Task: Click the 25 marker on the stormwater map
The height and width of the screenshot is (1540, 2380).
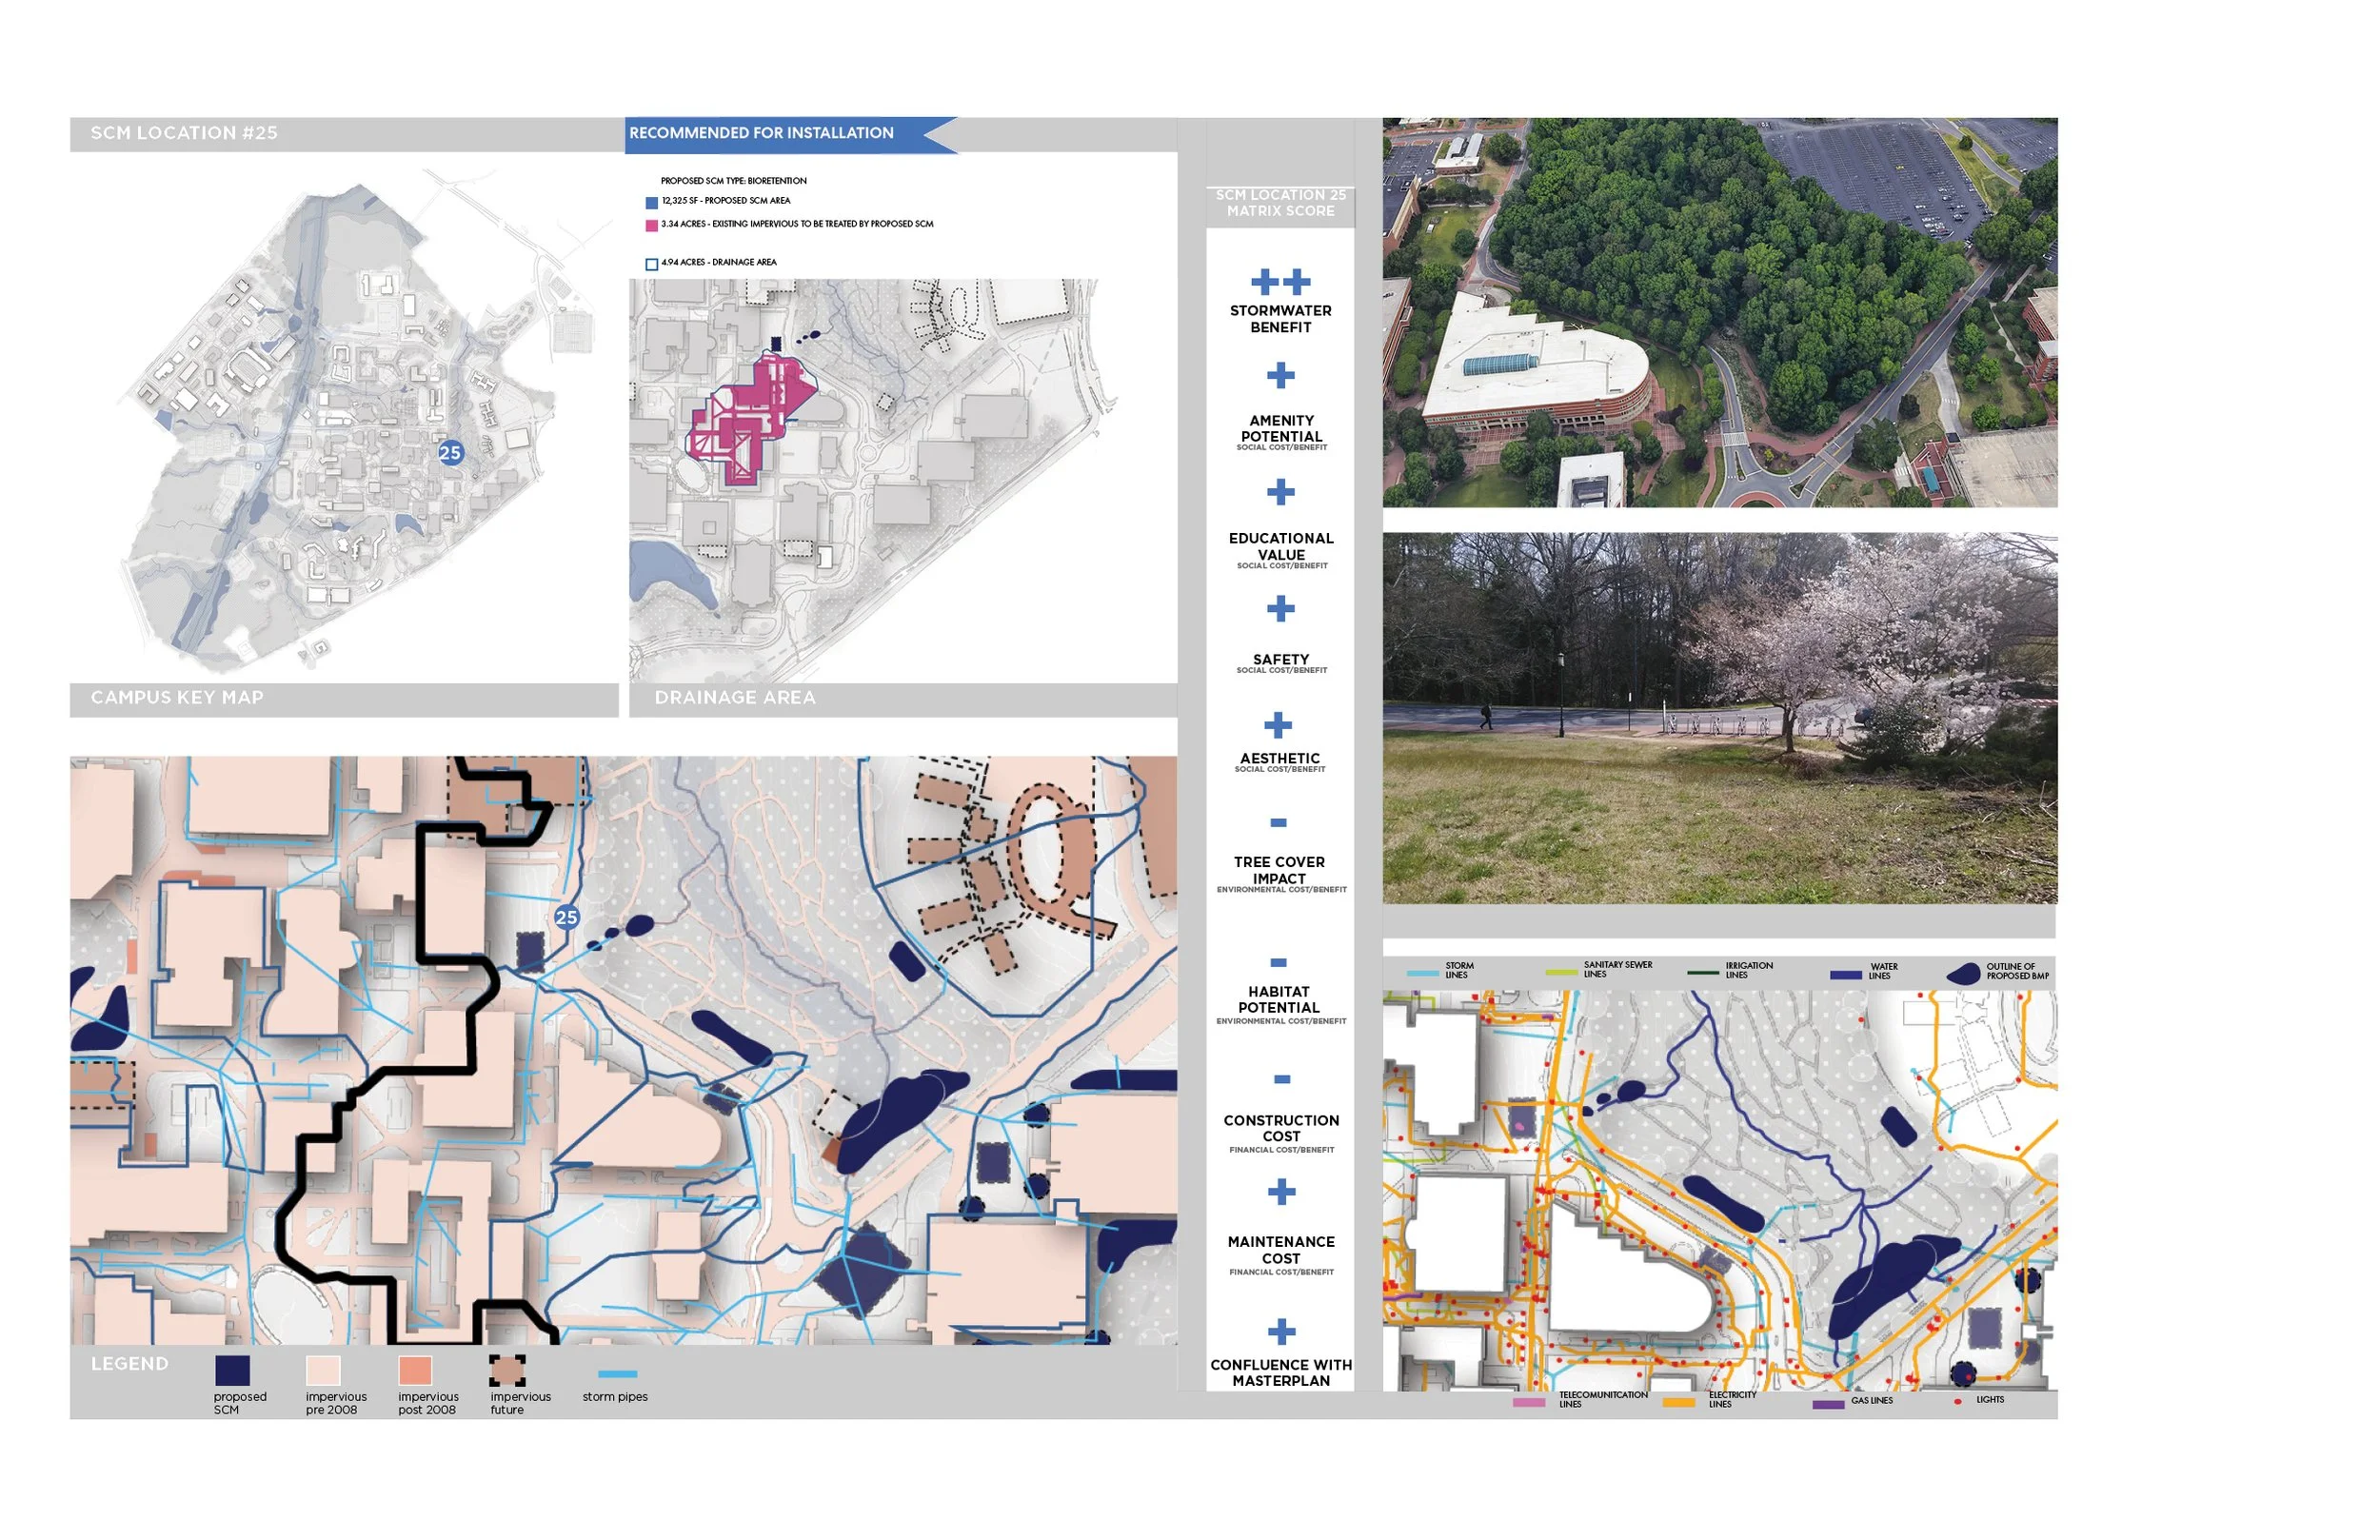Action: [566, 917]
